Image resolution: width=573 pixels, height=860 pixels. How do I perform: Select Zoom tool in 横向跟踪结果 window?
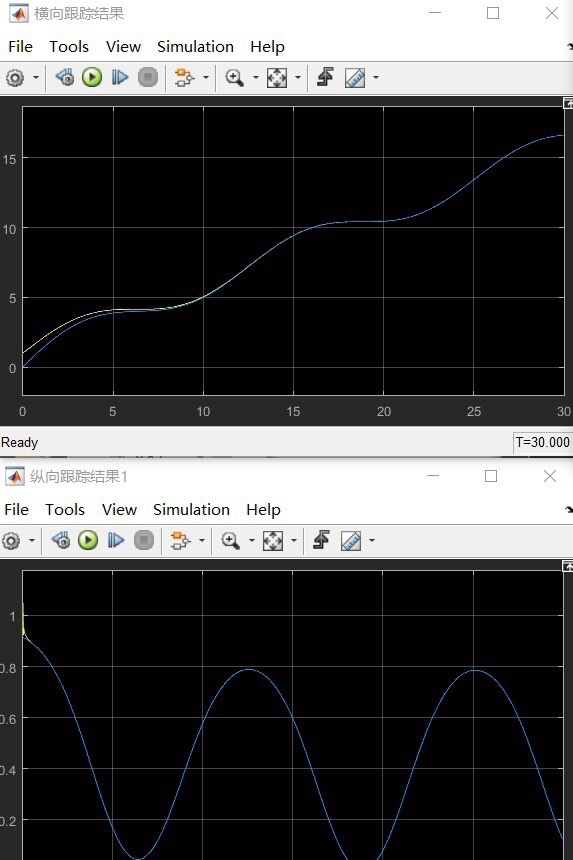[x=235, y=77]
